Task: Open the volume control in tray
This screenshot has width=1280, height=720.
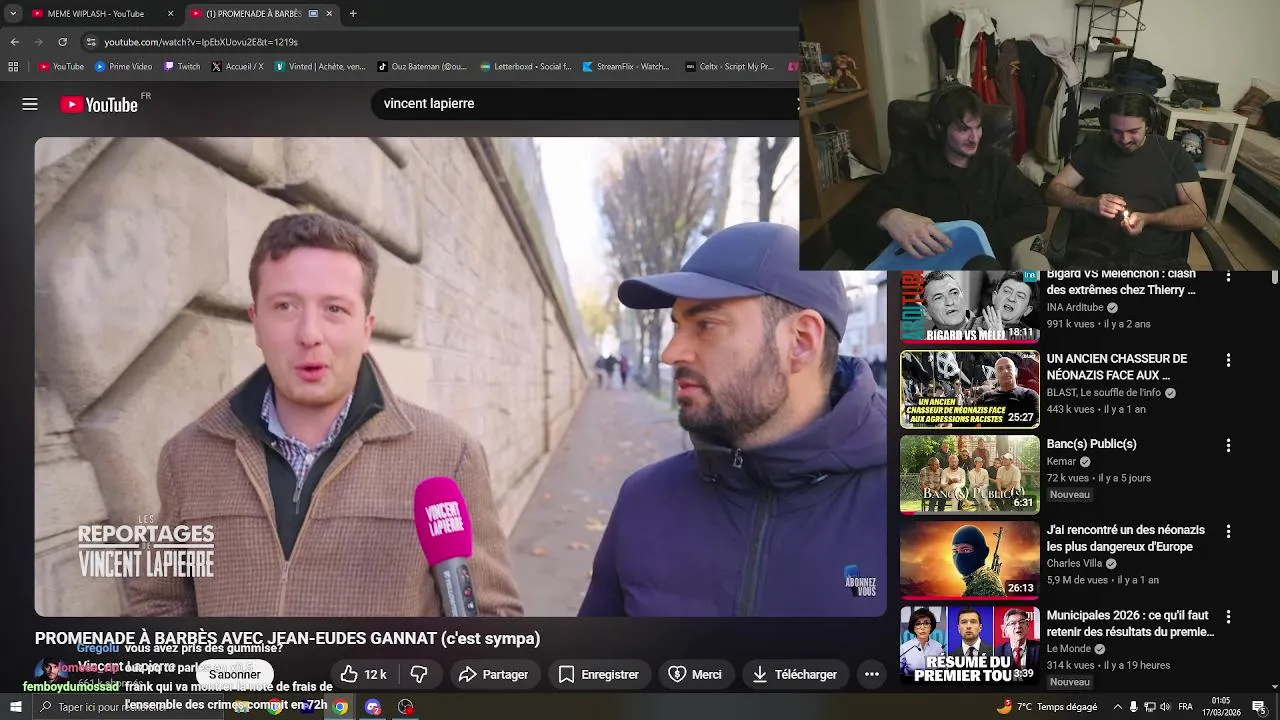Action: click(x=1165, y=707)
